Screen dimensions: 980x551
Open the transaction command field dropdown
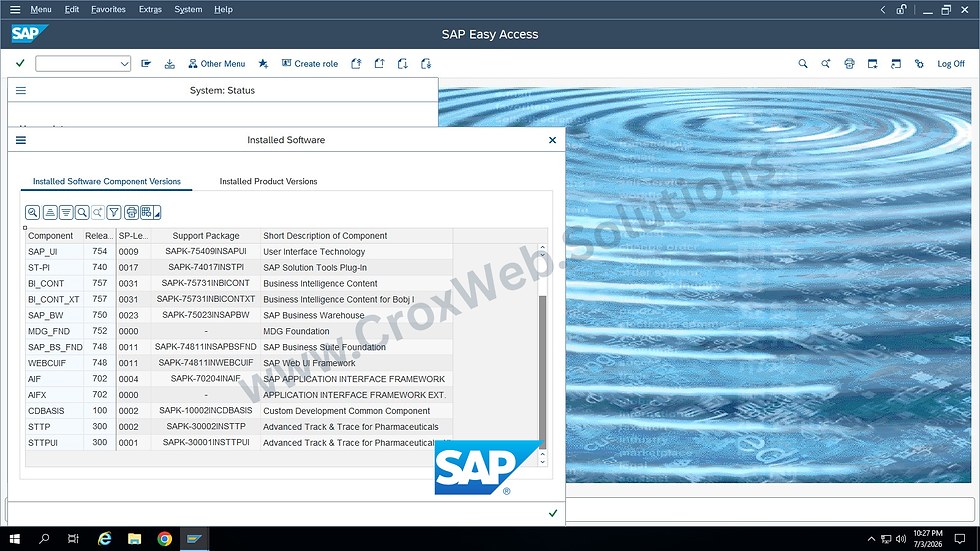124,64
